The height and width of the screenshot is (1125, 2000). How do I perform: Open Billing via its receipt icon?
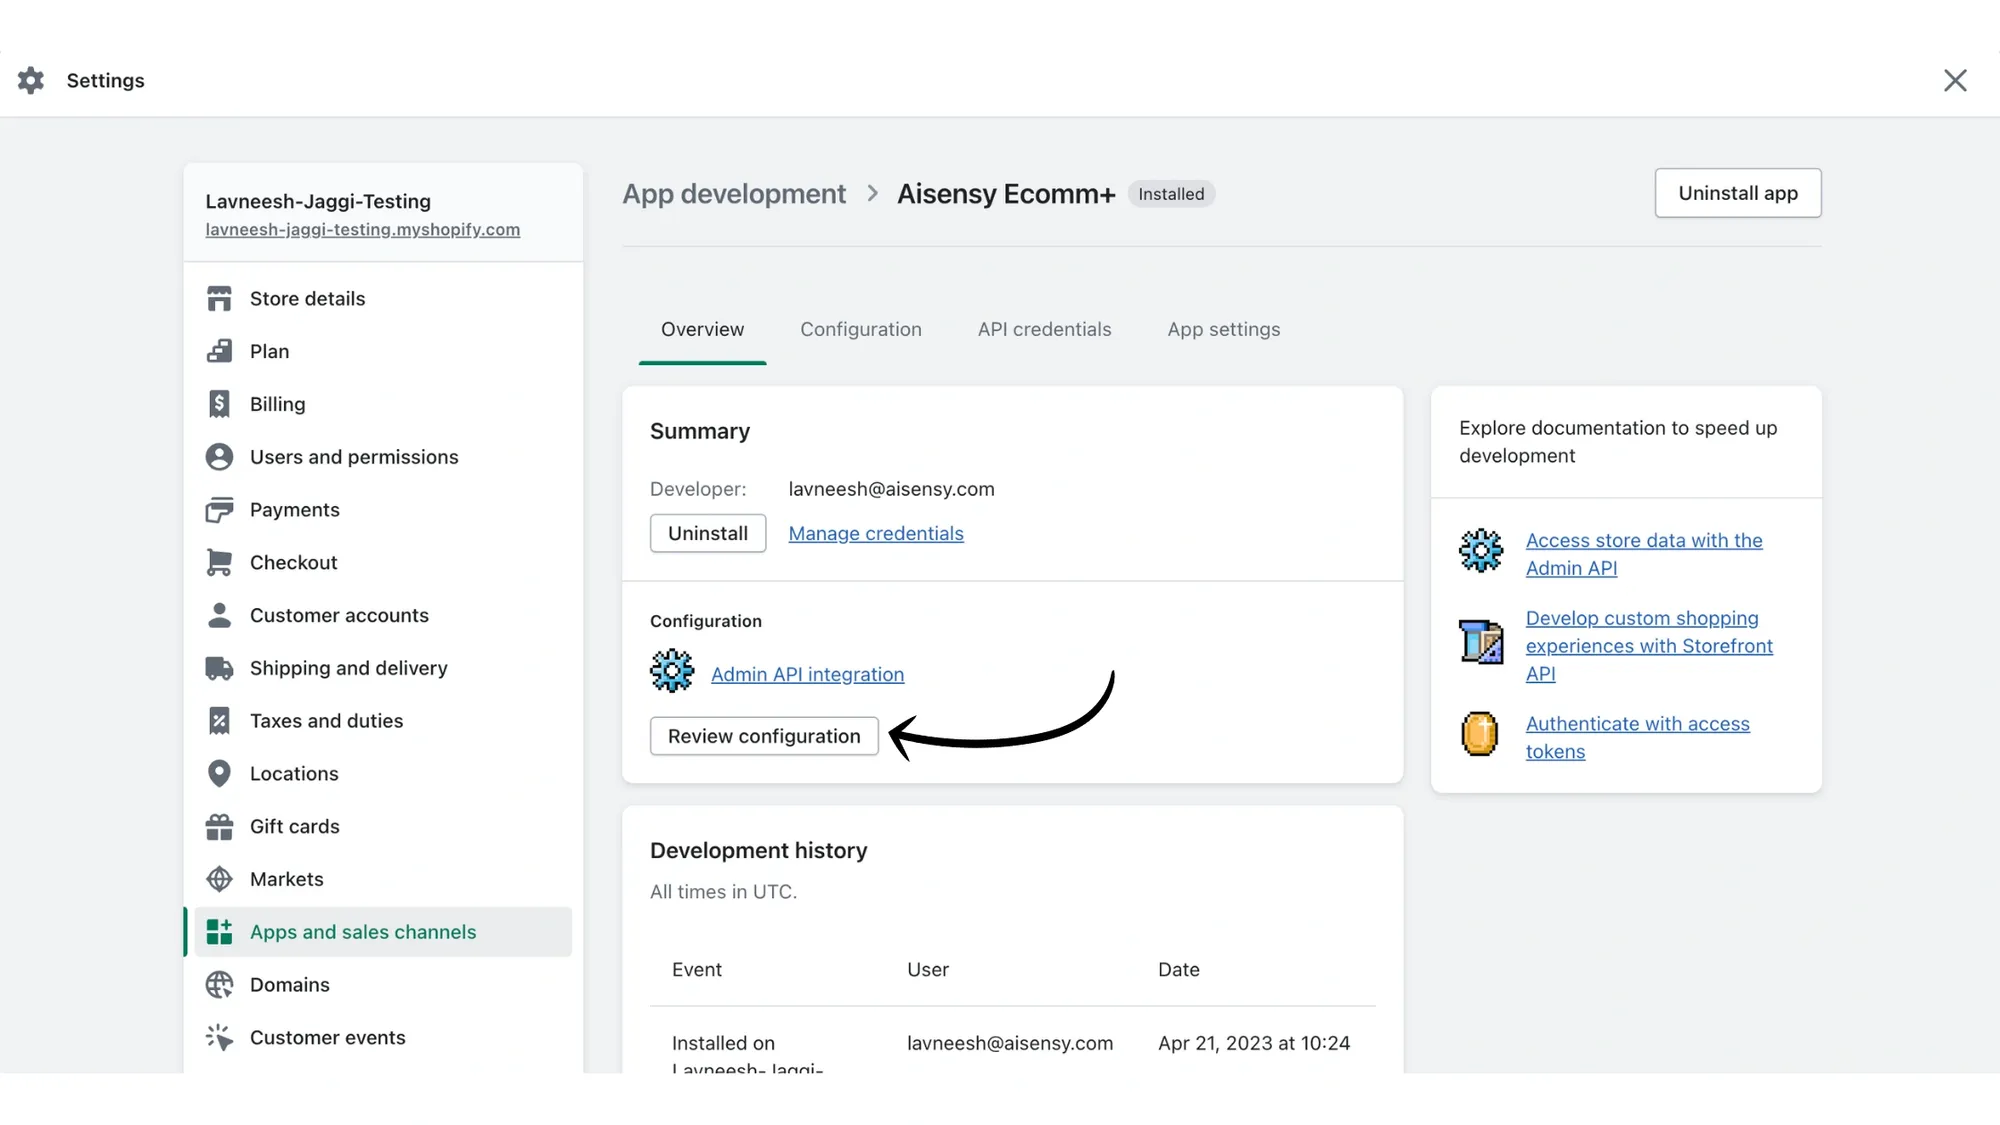point(219,403)
